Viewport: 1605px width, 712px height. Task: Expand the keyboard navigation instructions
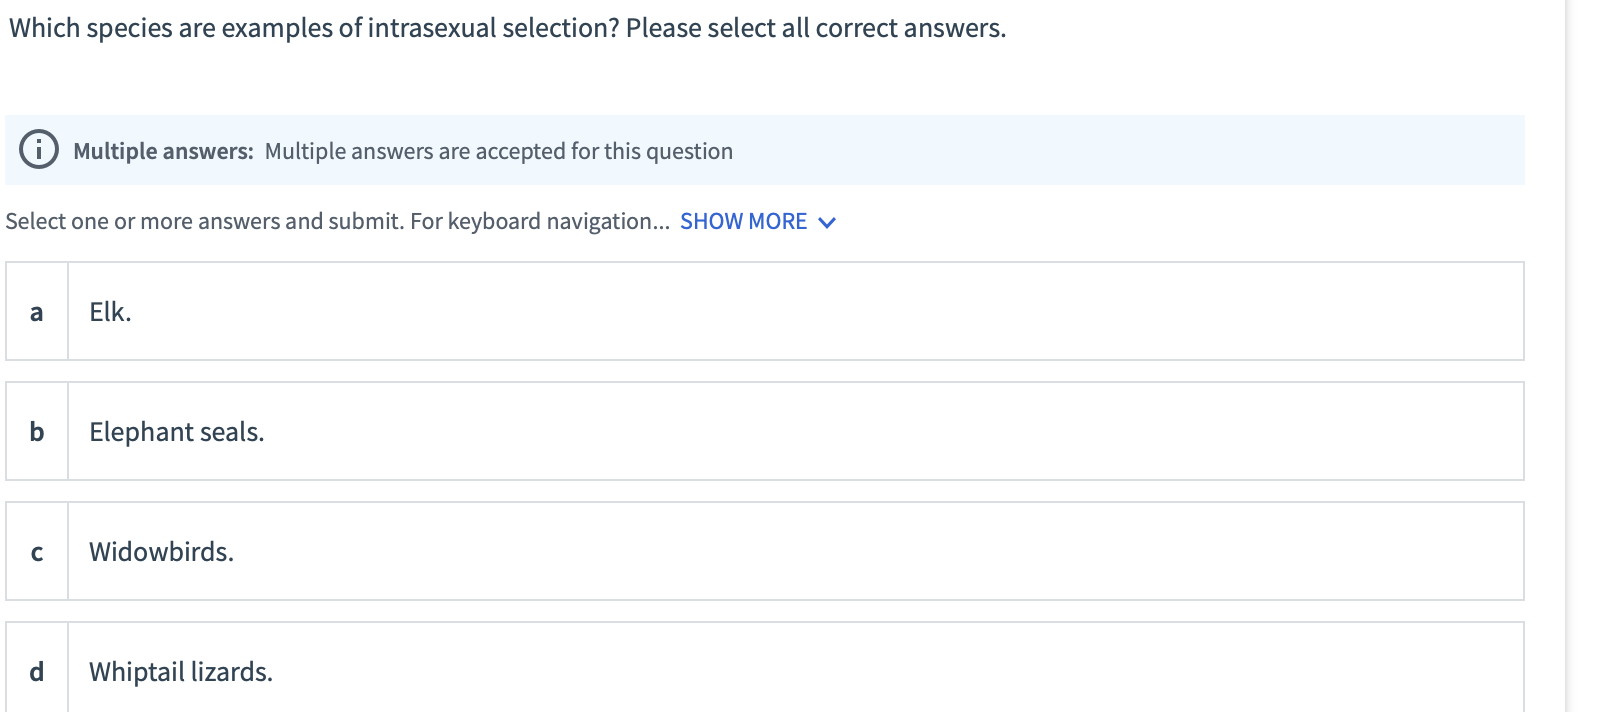[x=744, y=221]
